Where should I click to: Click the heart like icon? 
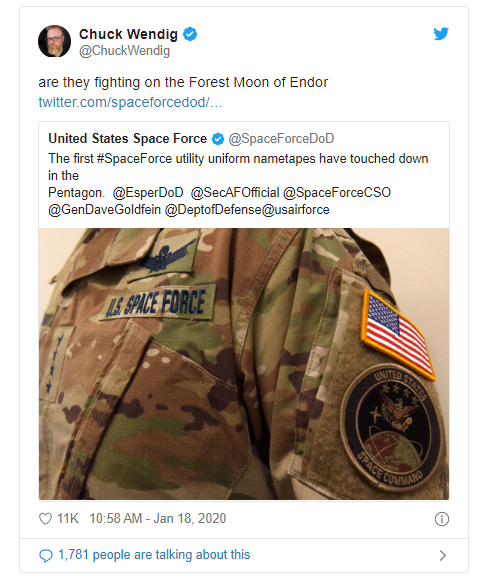(x=45, y=519)
